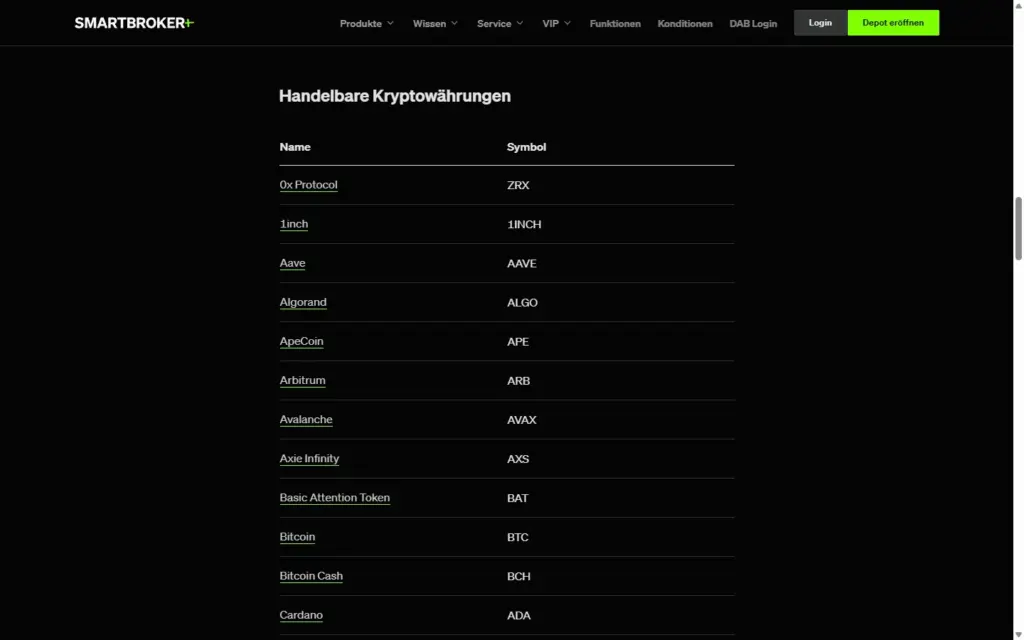Click the SMARTBROKER+ logo
Image resolution: width=1024 pixels, height=640 pixels.
coord(134,23)
